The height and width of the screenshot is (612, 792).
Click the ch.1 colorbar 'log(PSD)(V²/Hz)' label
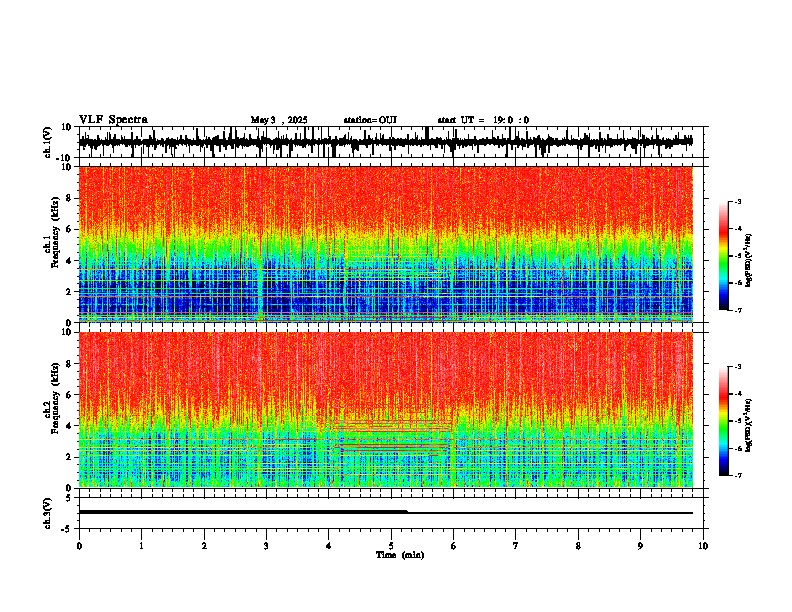[x=749, y=261]
